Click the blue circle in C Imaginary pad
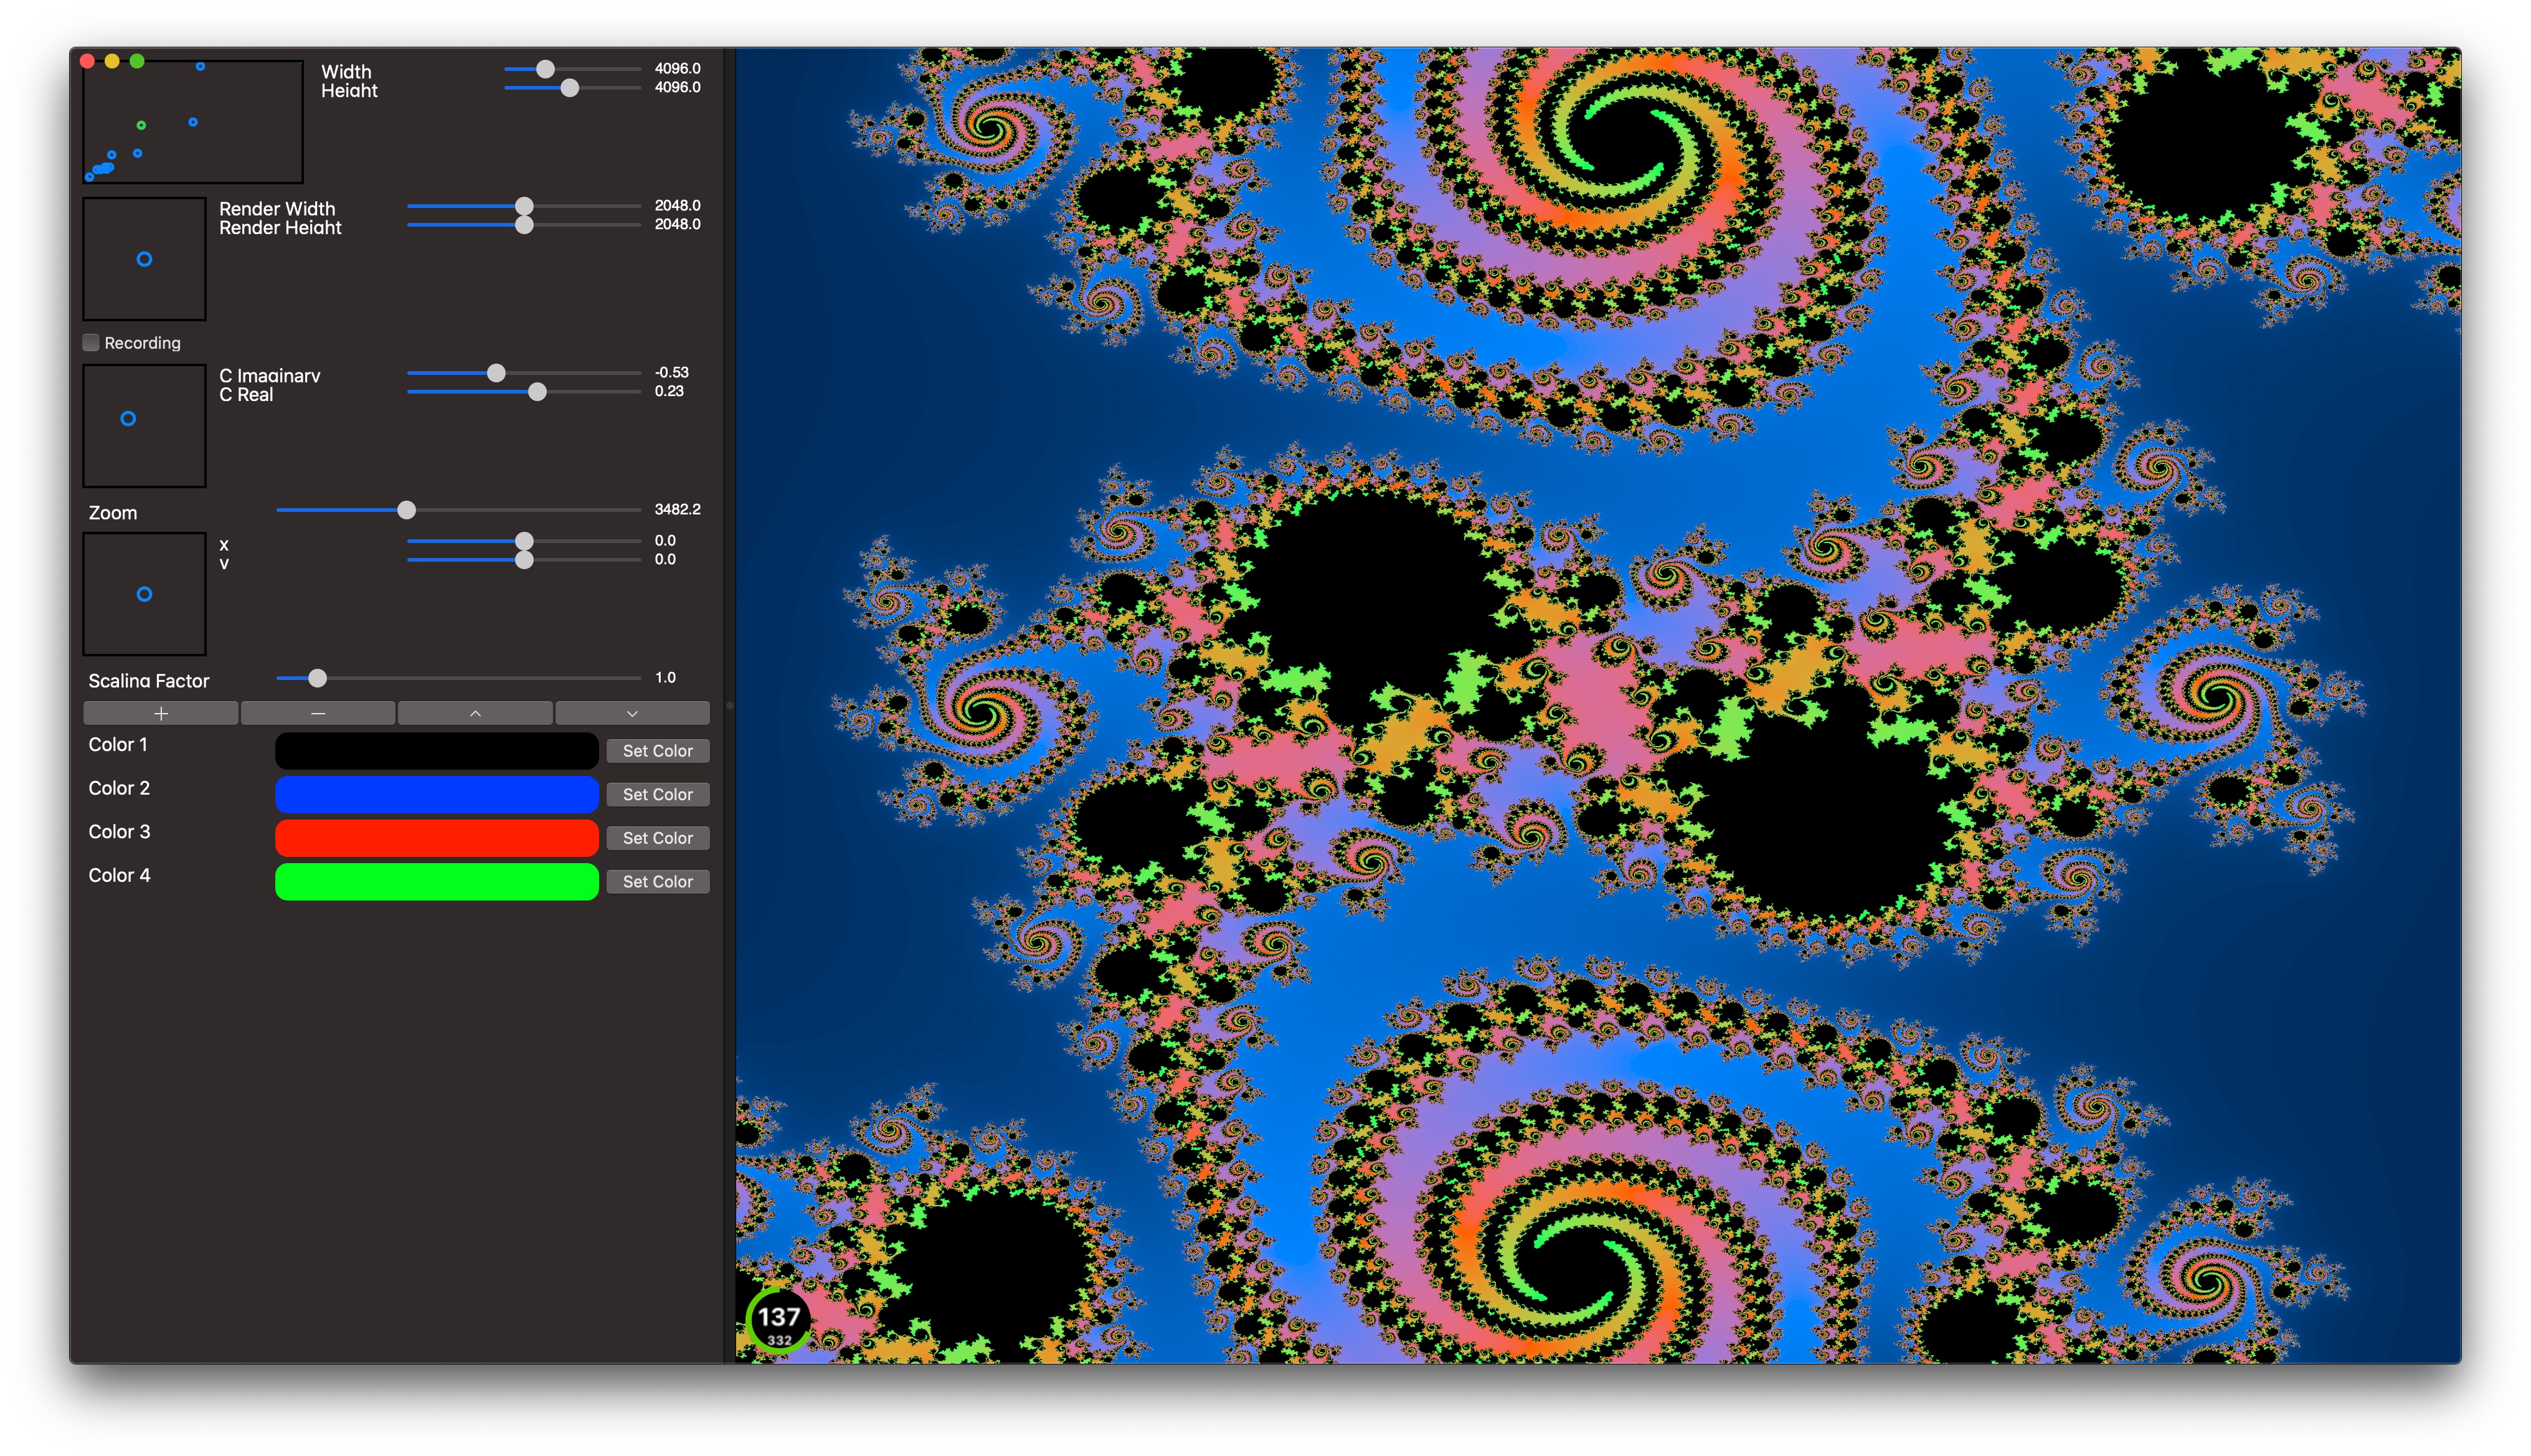 [128, 419]
